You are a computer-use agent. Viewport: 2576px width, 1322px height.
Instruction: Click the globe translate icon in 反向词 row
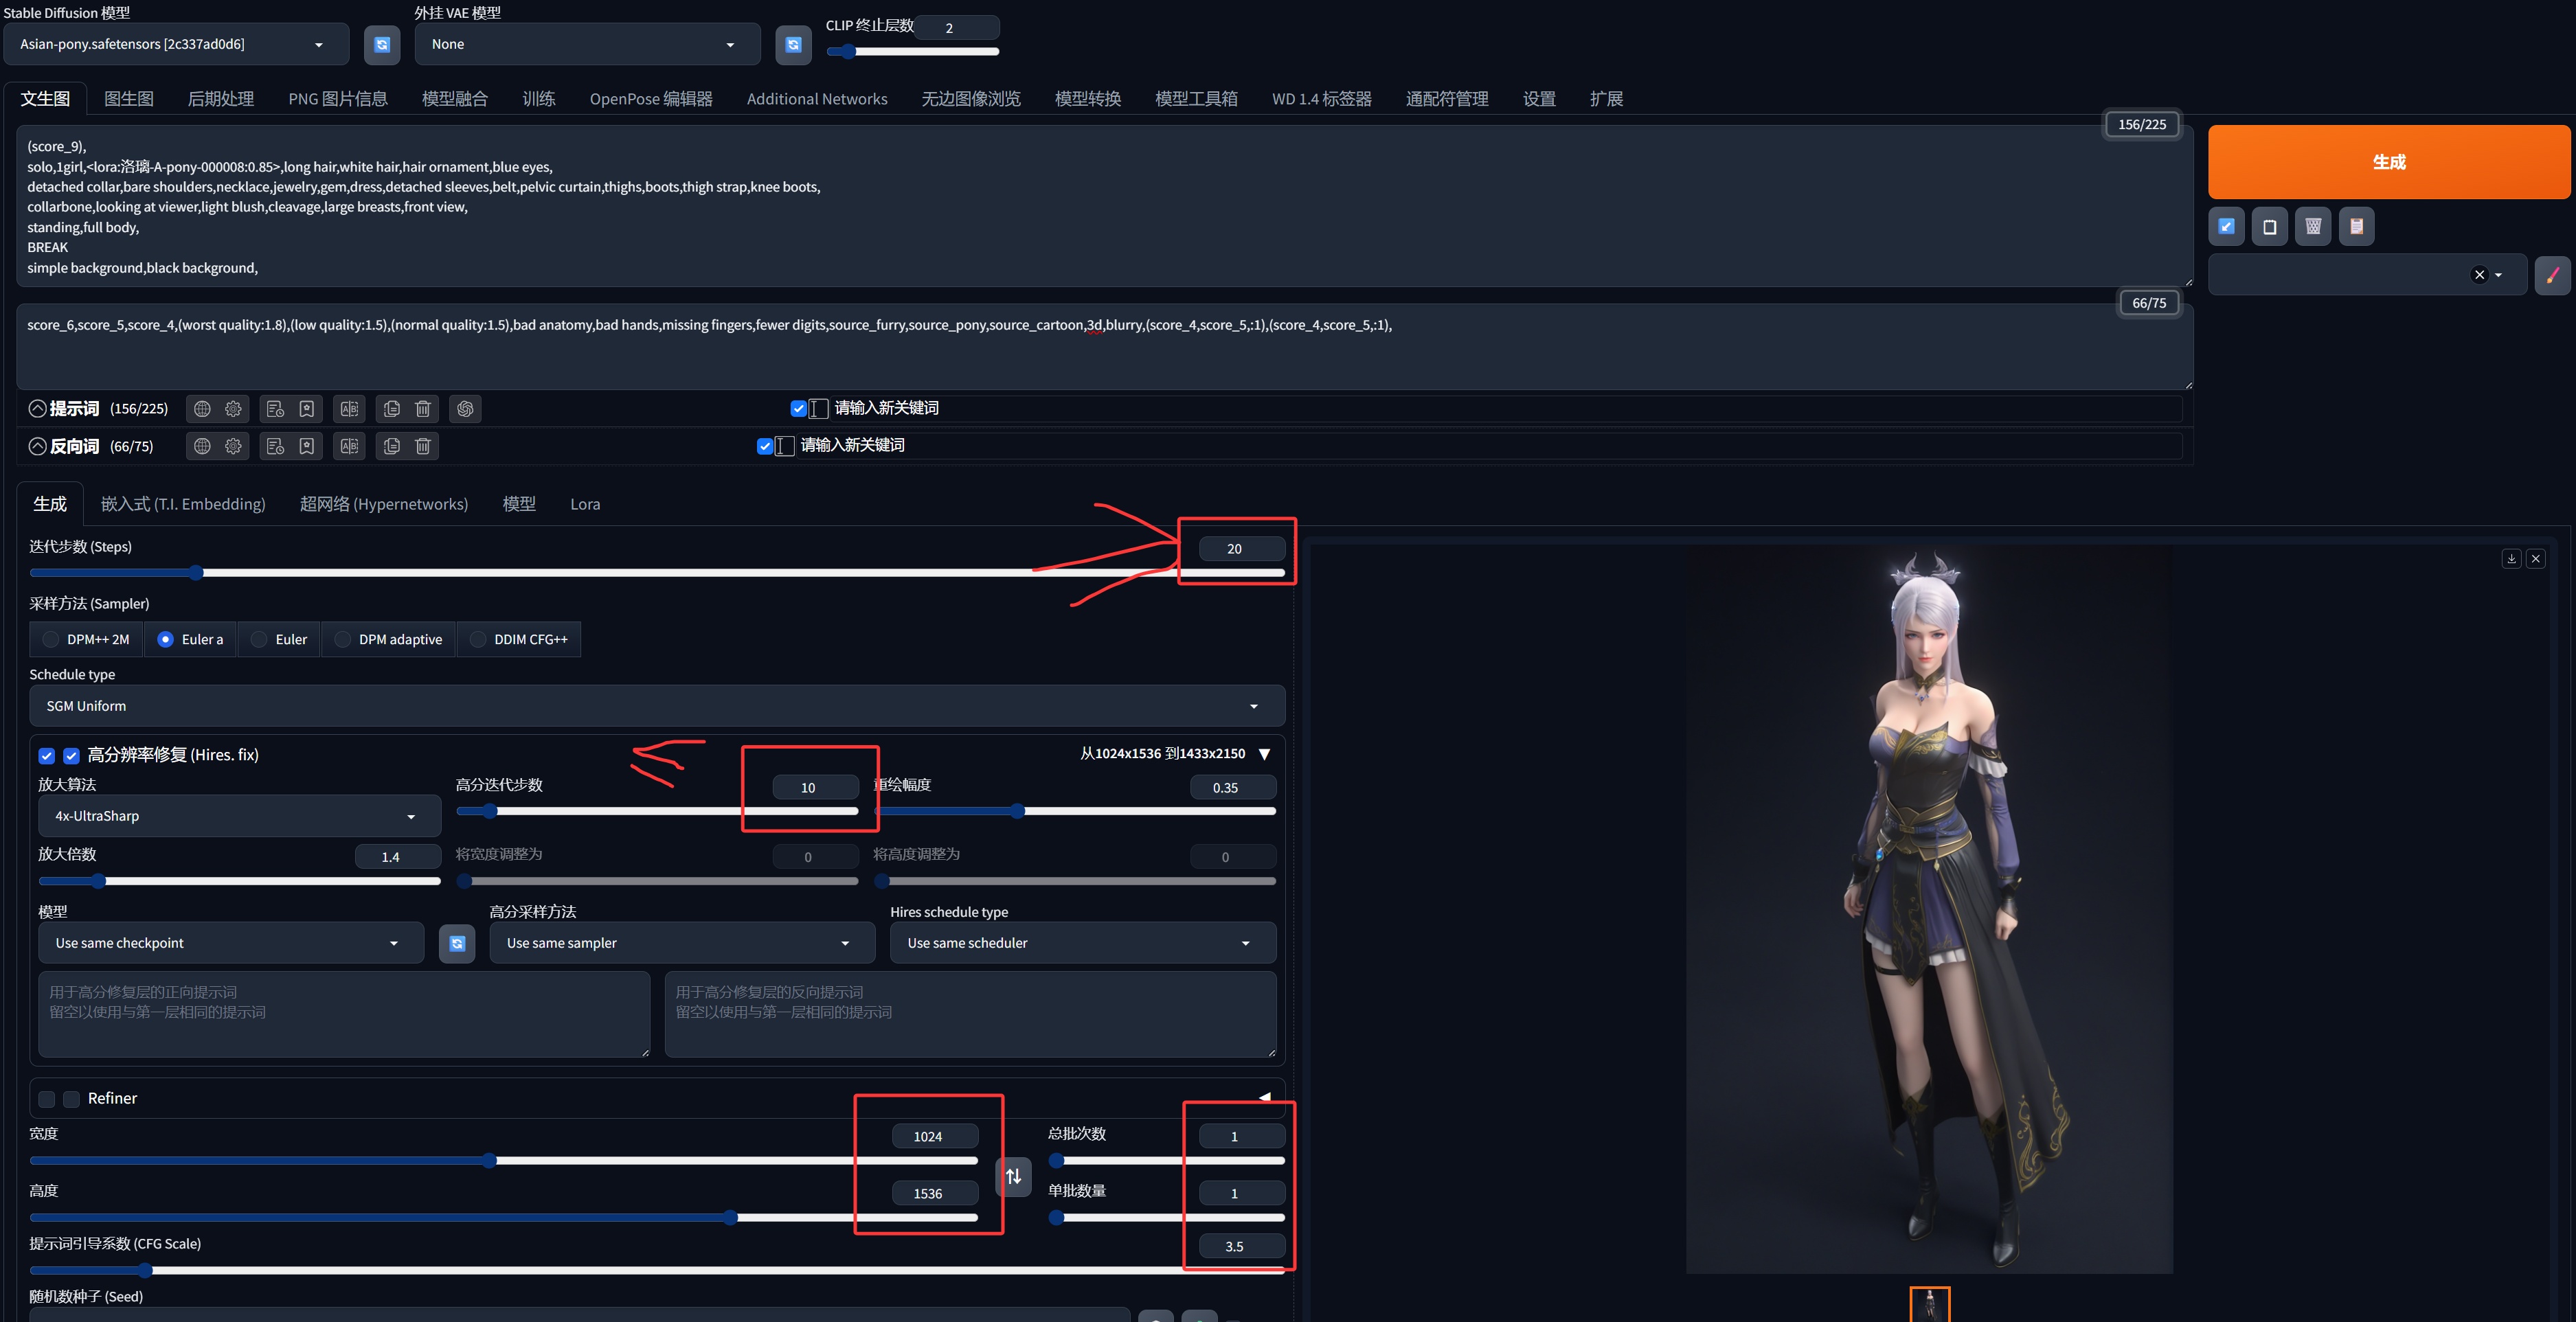tap(202, 446)
